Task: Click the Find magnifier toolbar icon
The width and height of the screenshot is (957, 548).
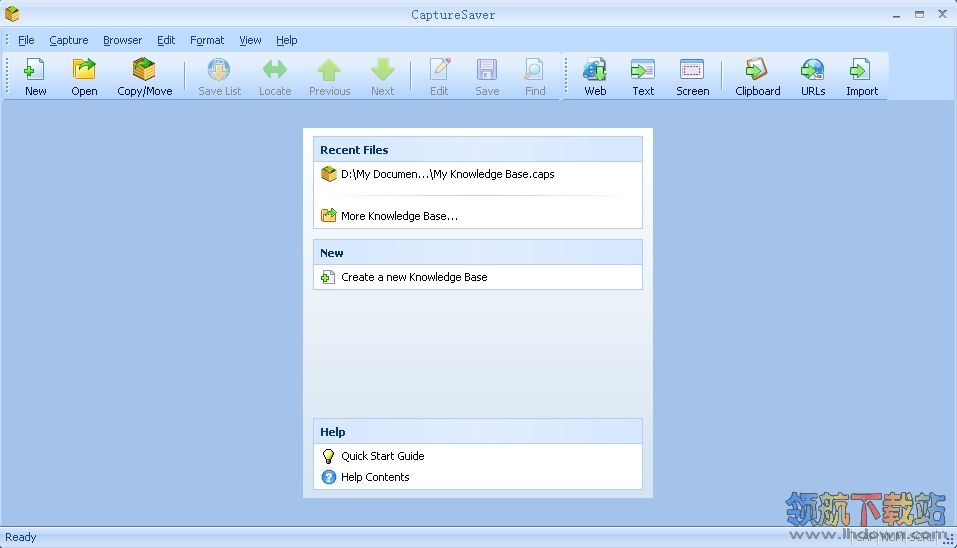Action: [535, 76]
